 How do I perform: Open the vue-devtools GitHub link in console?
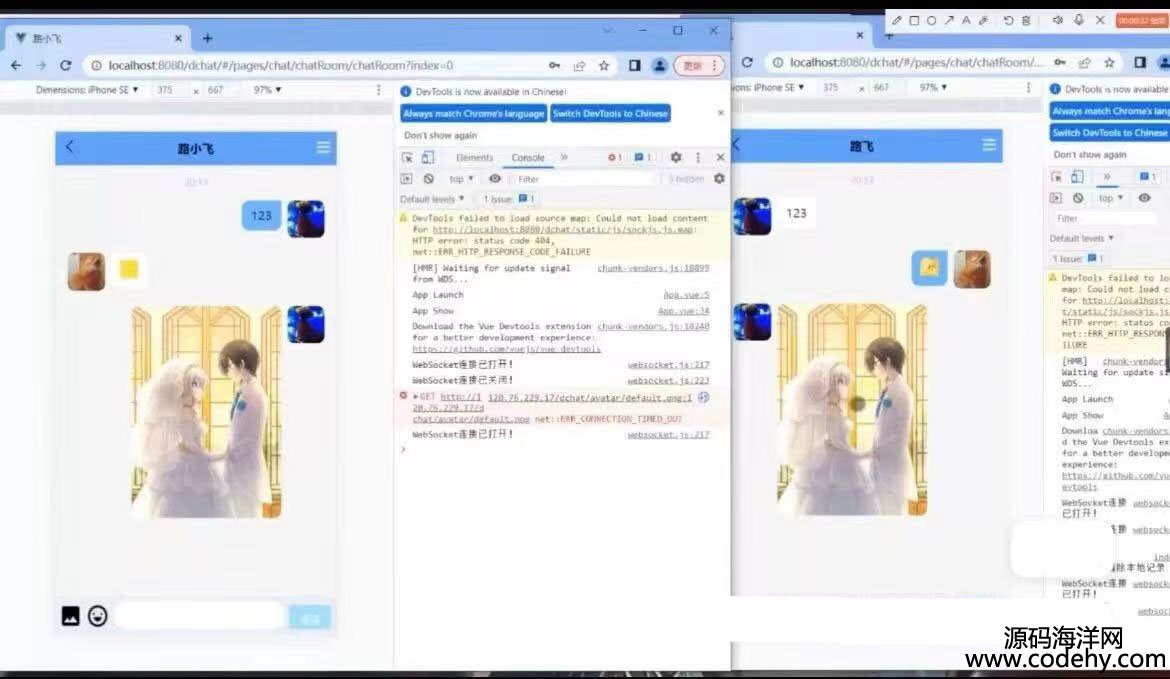(507, 348)
